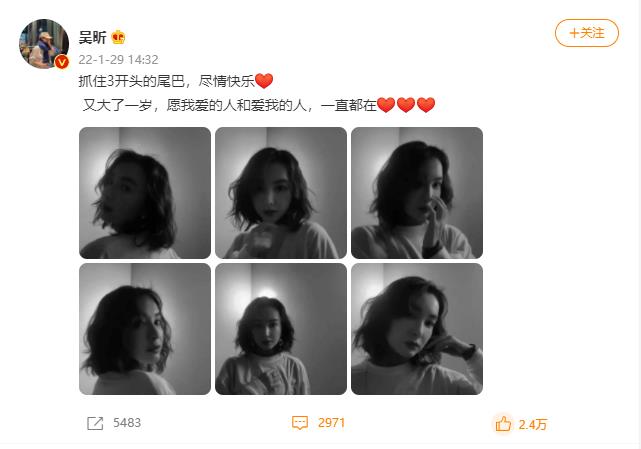The width and height of the screenshot is (641, 449).
Task: Click the last red heart emoji in second line
Action: 426,105
